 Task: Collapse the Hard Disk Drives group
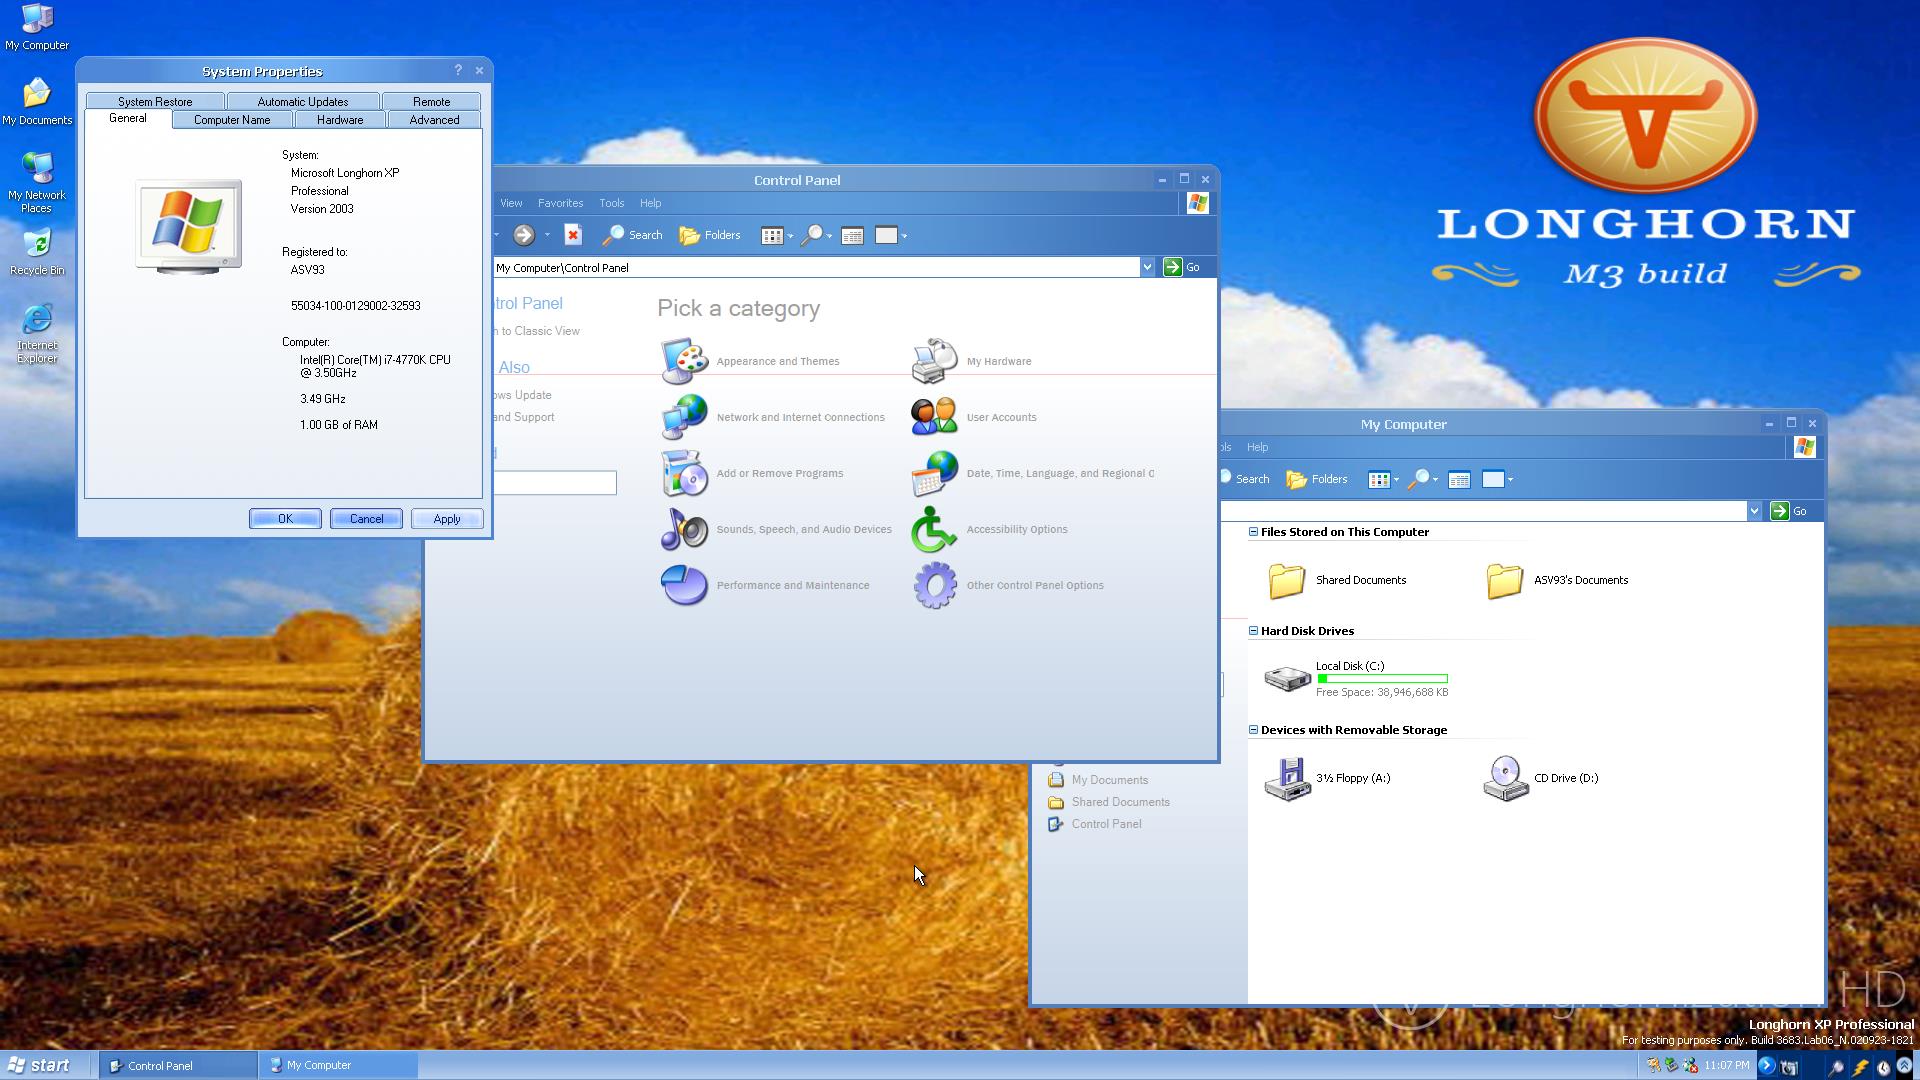tap(1253, 631)
